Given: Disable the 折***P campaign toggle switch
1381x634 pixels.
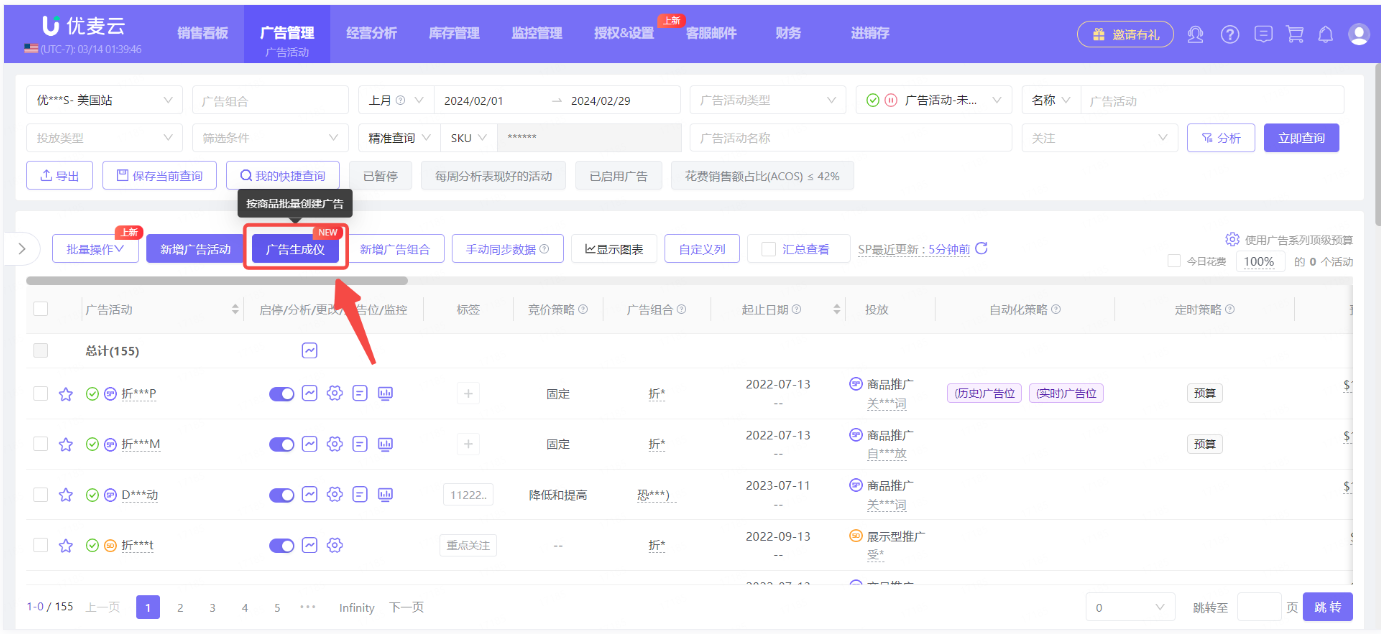Looking at the screenshot, I should click(x=281, y=393).
